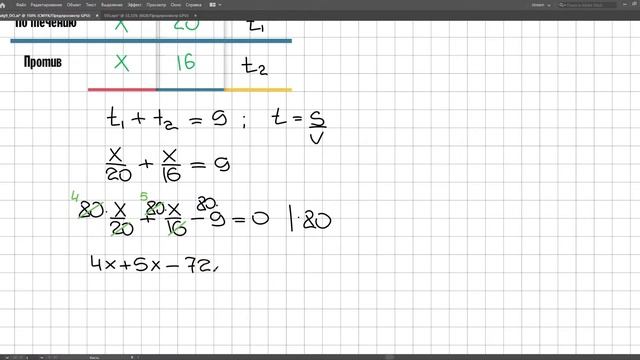Go to the Illustrator Home screen icon
This screenshot has width=640, height=360.
[2, 5]
